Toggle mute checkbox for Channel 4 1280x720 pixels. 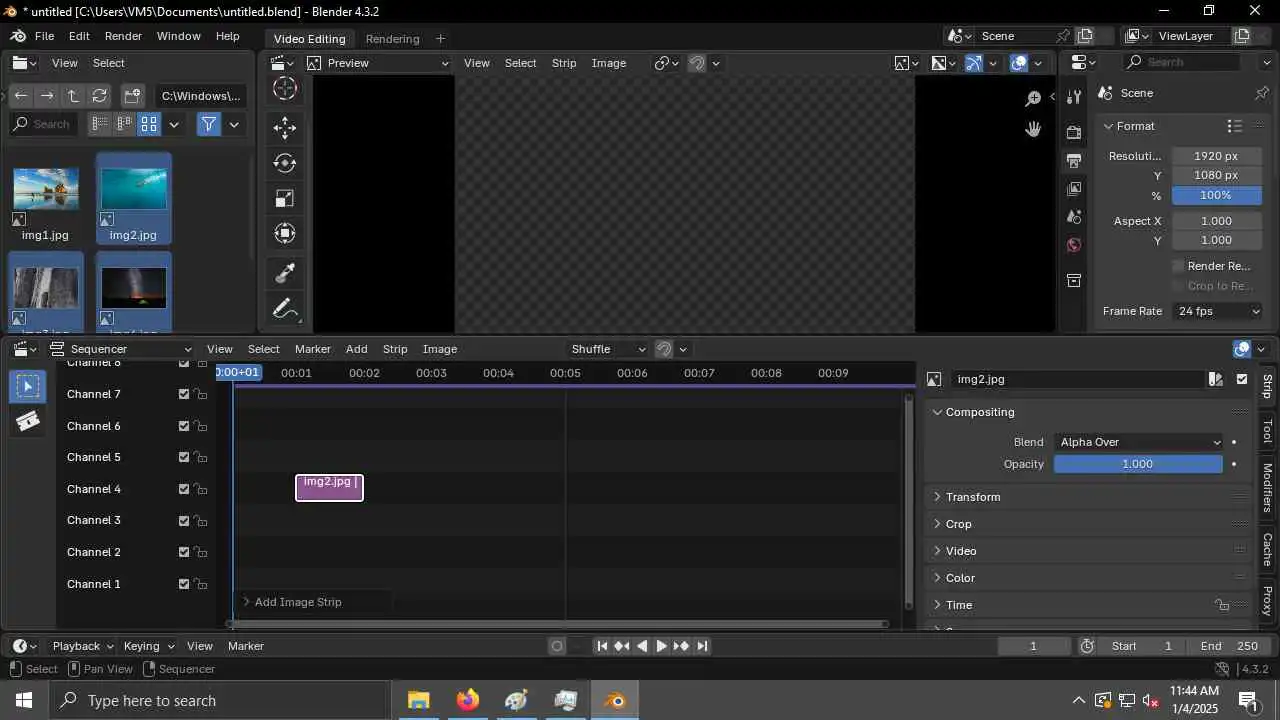(184, 489)
